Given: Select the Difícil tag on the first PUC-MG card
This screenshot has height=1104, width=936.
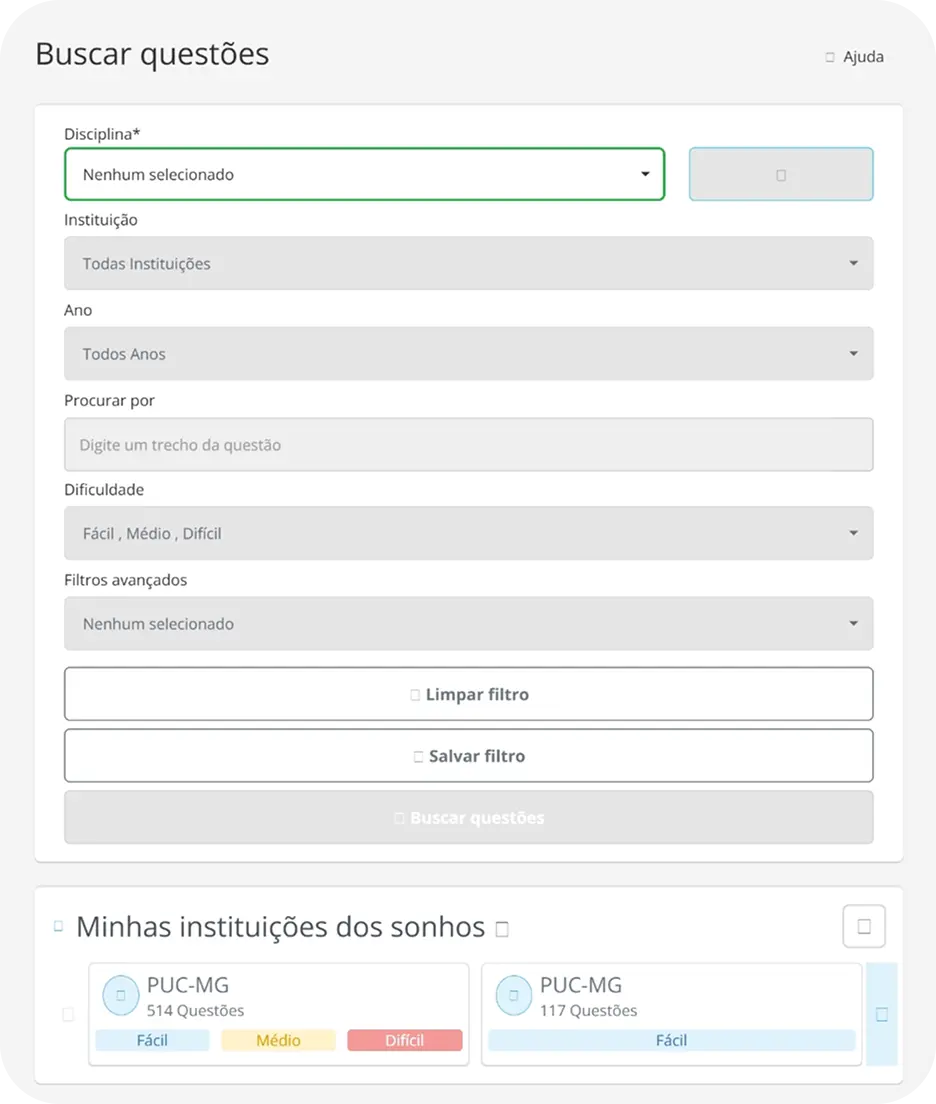Looking at the screenshot, I should coord(405,1040).
